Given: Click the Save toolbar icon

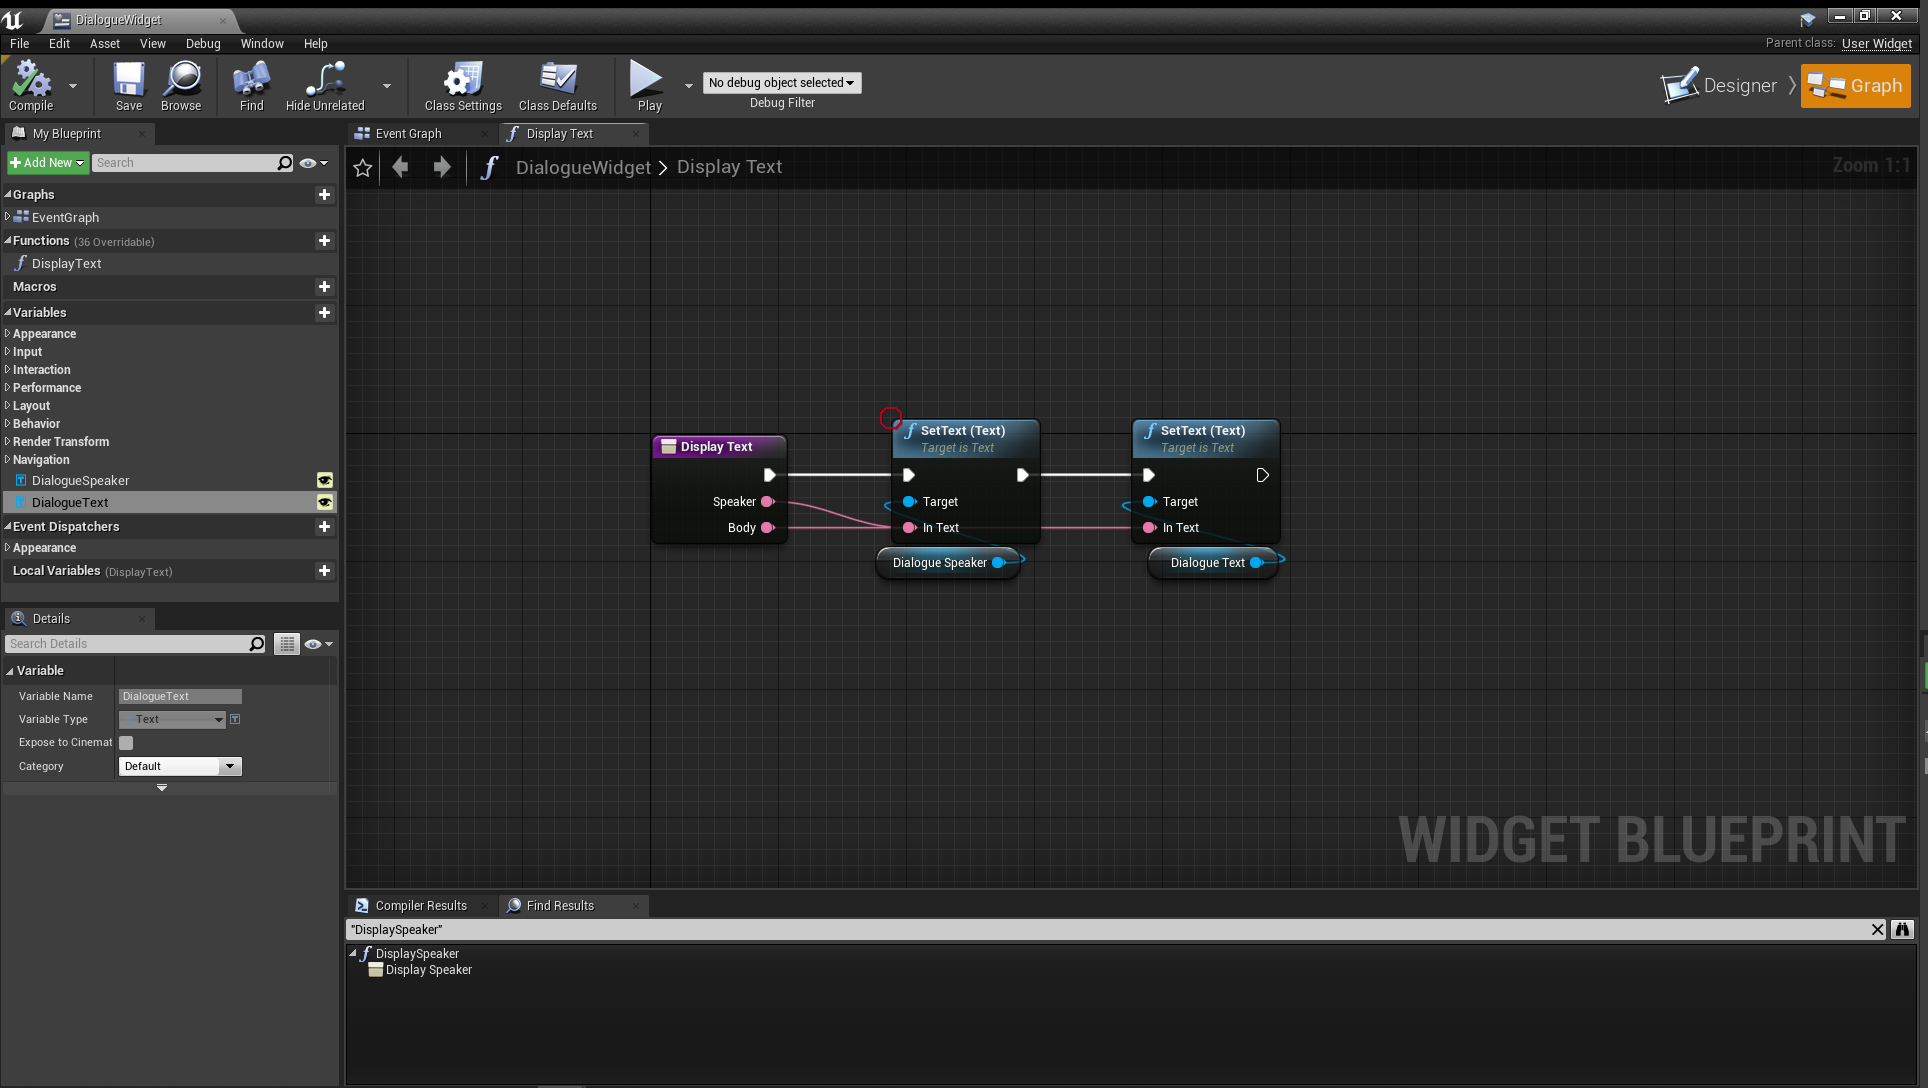Looking at the screenshot, I should tap(128, 85).
